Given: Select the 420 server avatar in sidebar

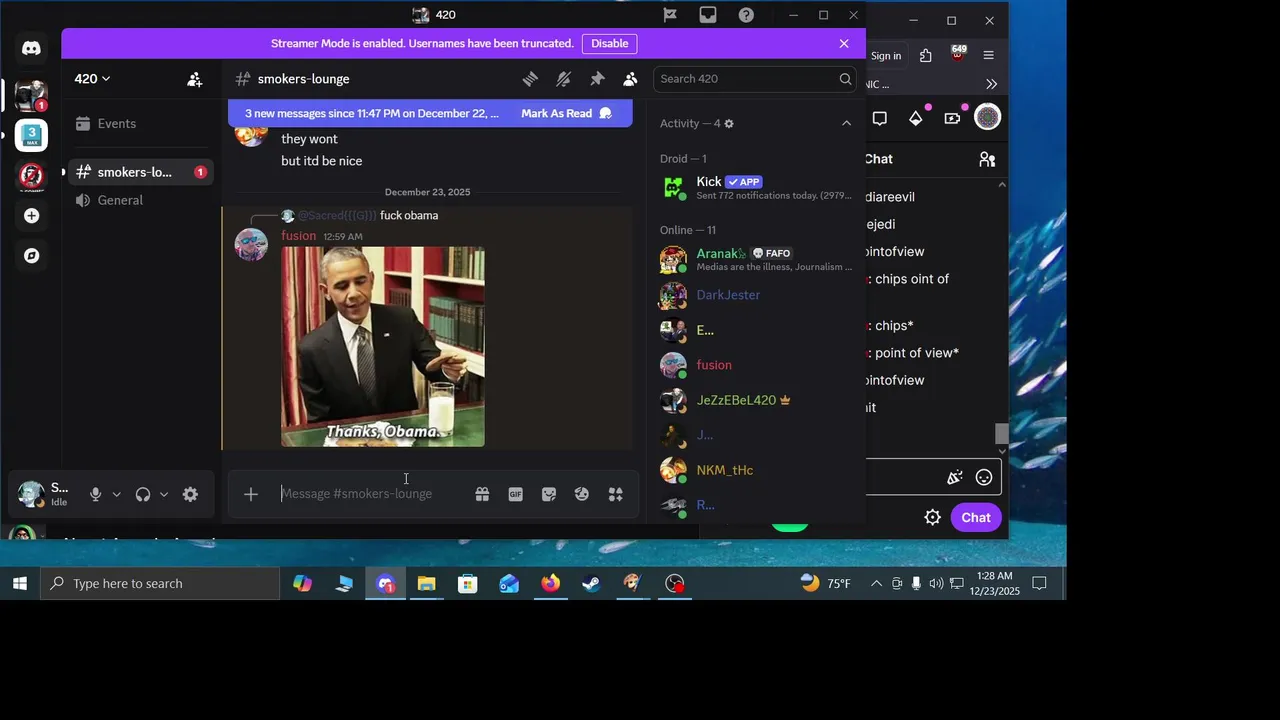Looking at the screenshot, I should click(31, 94).
